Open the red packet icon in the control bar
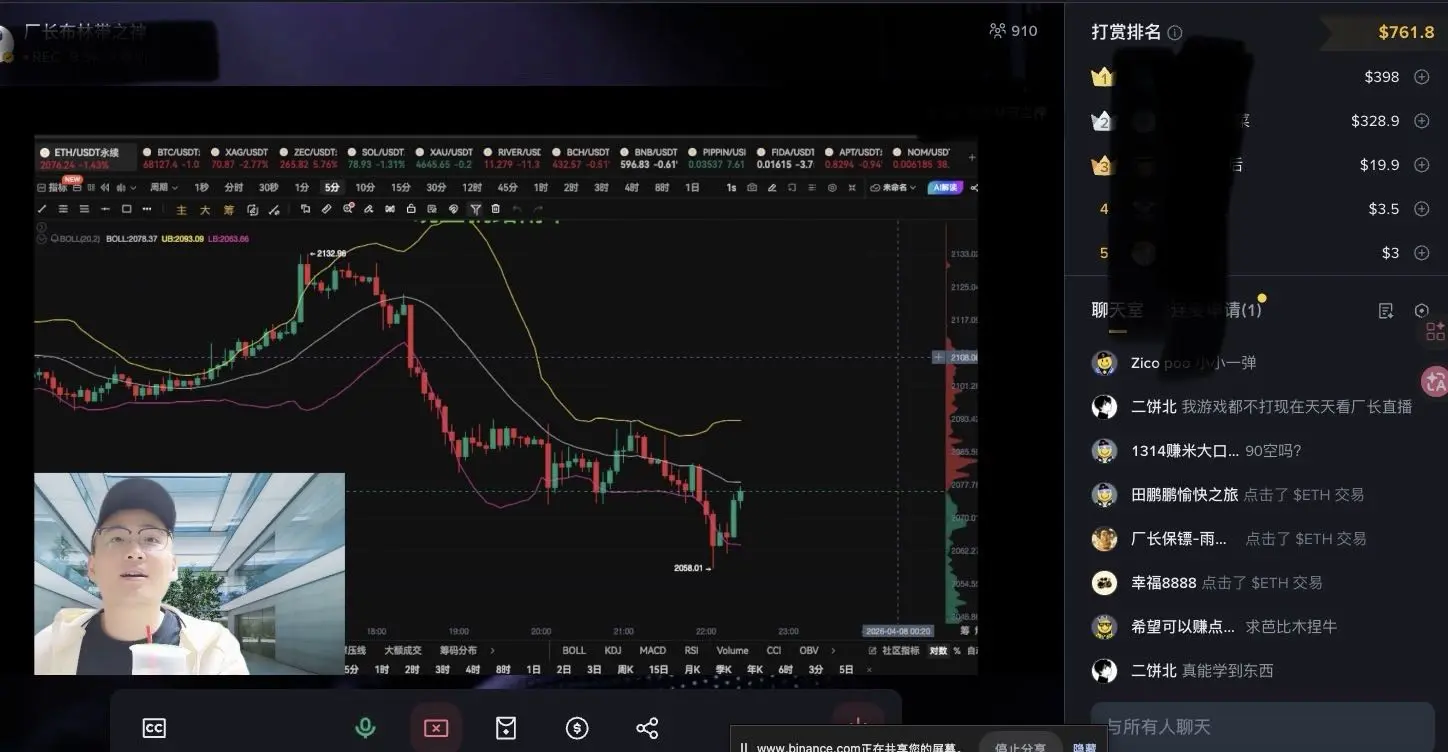This screenshot has width=1448, height=752. (x=506, y=728)
